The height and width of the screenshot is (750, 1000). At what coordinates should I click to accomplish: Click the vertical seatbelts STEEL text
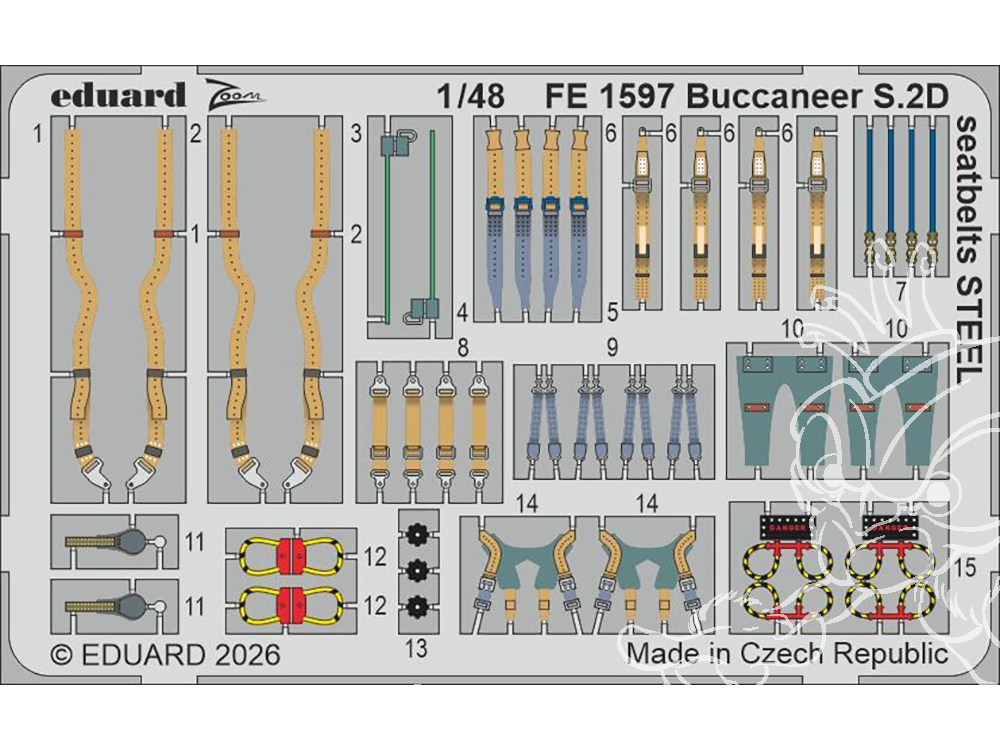point(967,250)
